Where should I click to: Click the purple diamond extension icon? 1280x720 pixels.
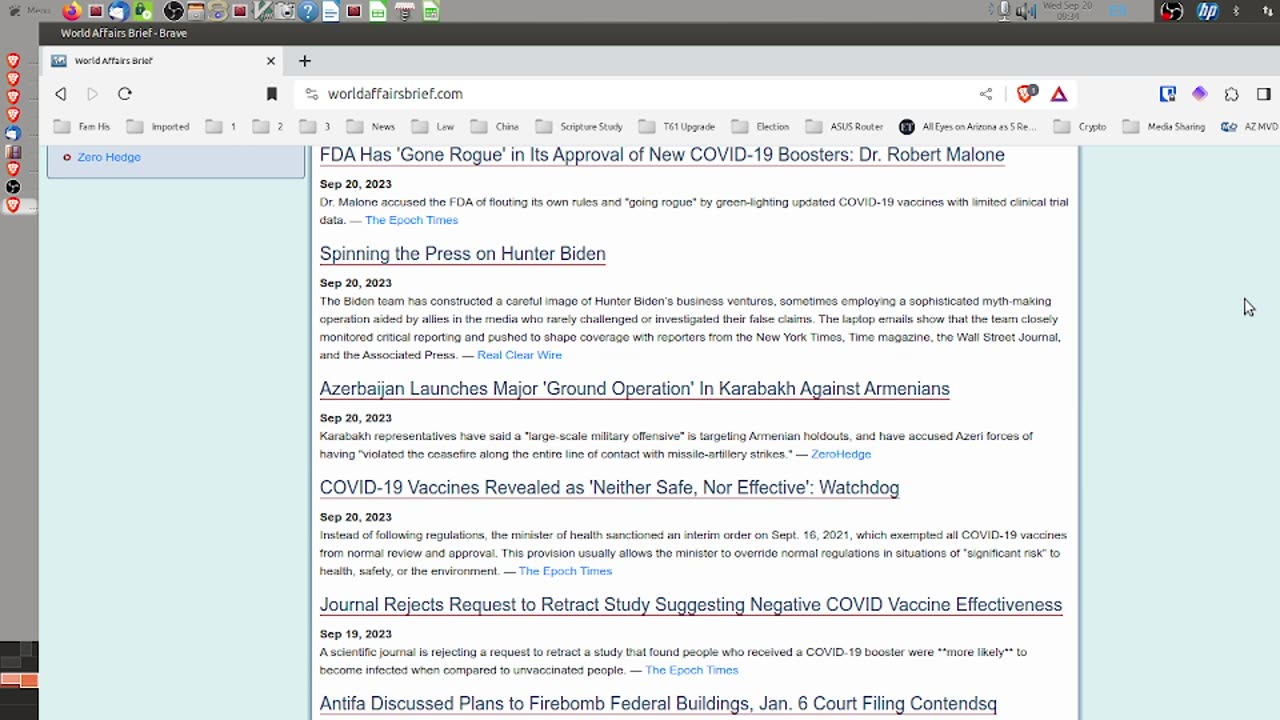[x=1199, y=94]
